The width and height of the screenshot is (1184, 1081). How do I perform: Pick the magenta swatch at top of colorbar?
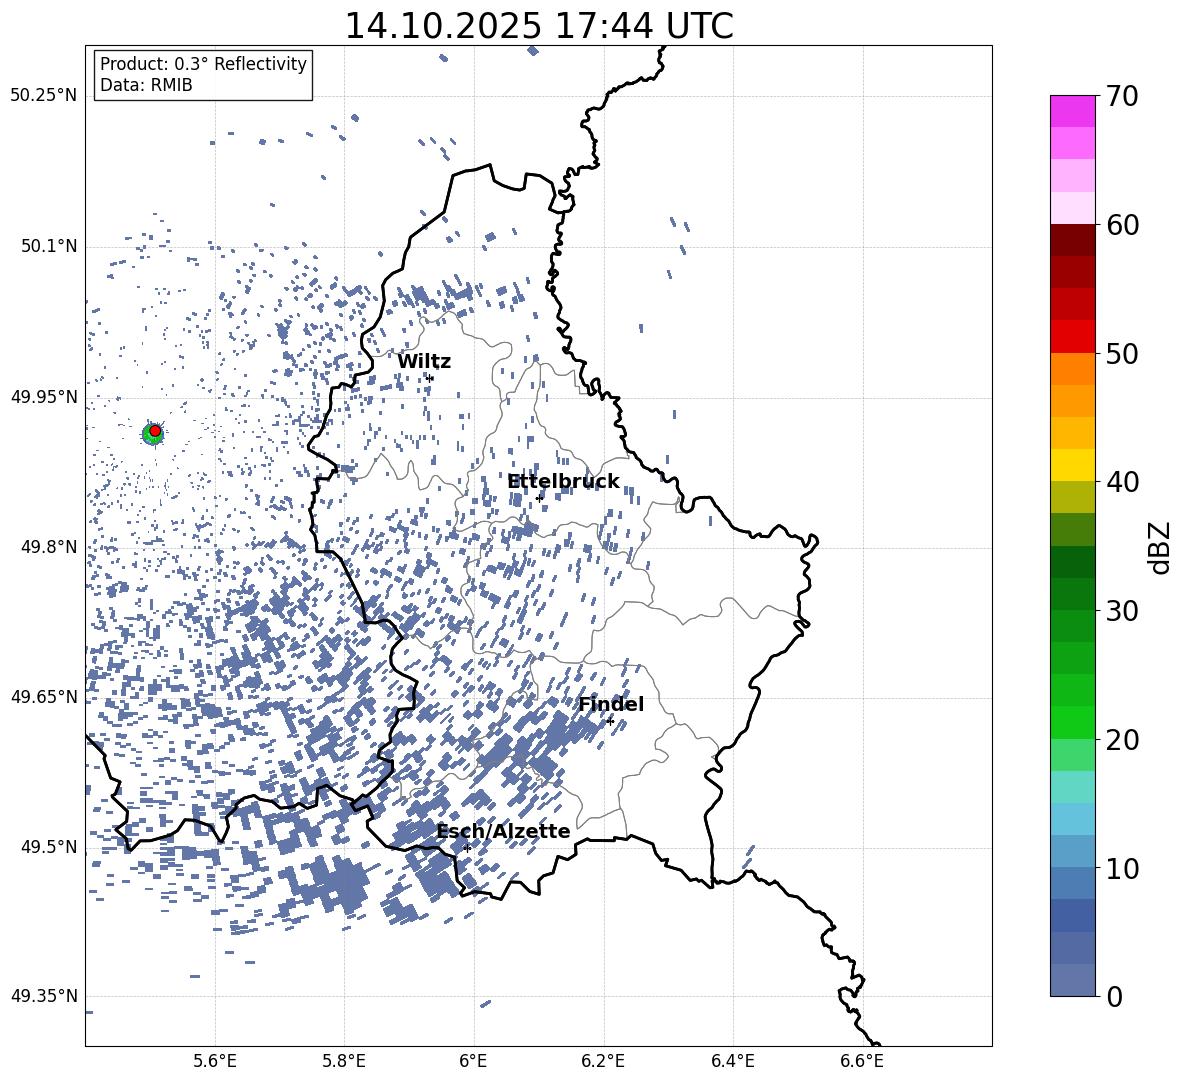click(x=1072, y=111)
